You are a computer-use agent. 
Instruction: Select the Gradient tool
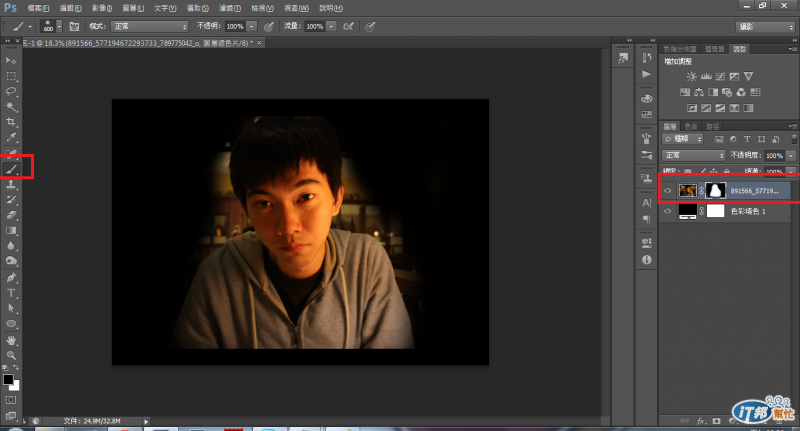tap(11, 231)
